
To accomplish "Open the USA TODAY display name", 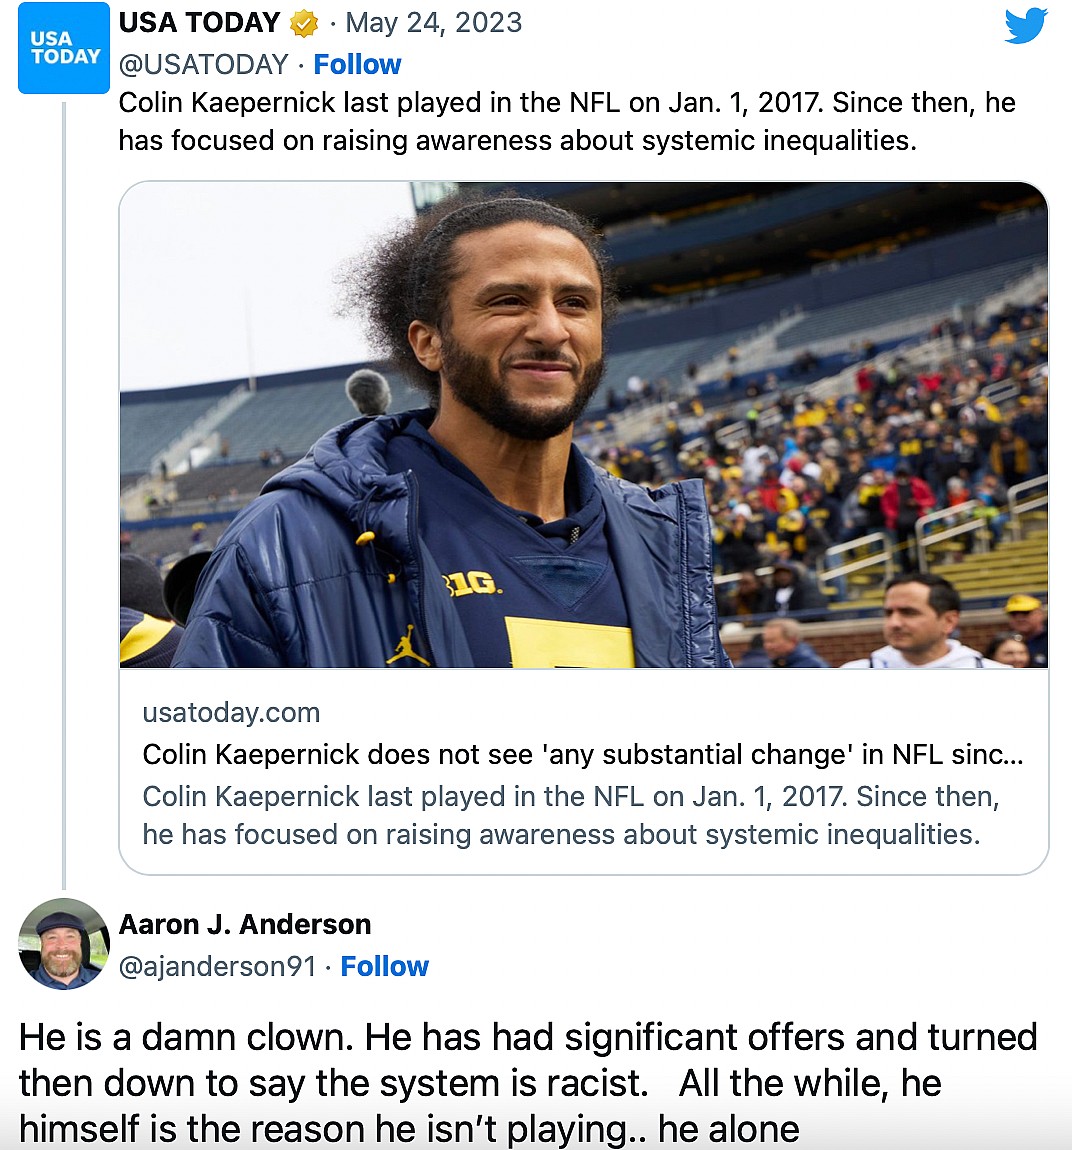I will pos(199,22).
